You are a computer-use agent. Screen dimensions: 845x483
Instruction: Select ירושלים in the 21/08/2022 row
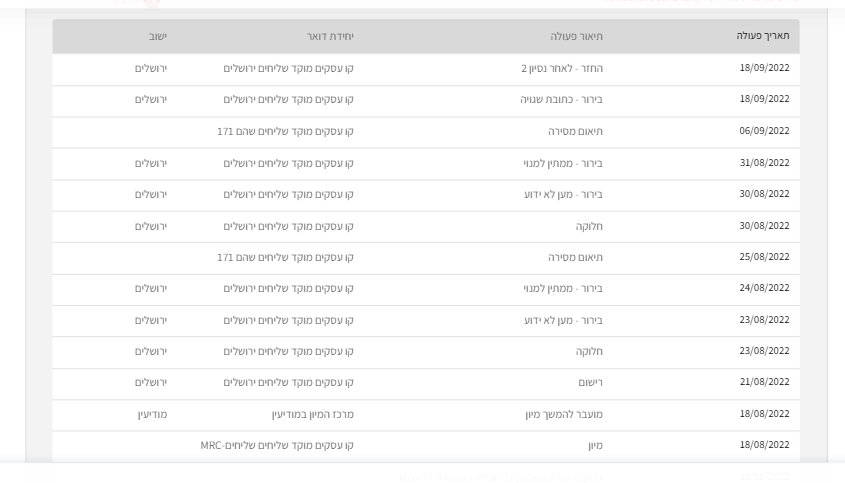coord(151,383)
